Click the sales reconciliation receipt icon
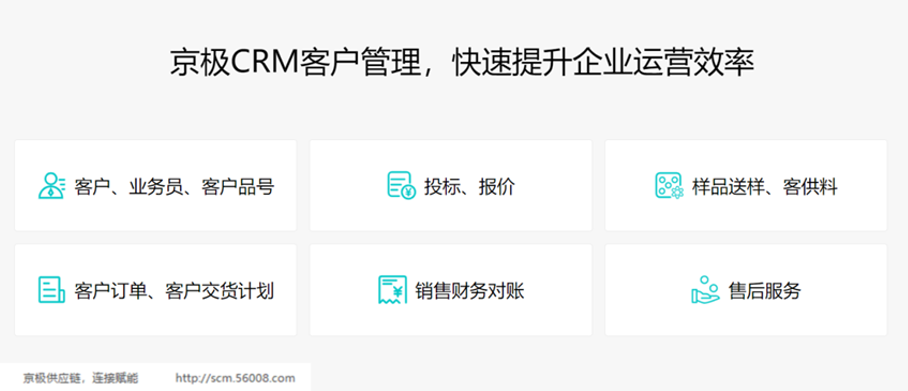 pos(392,290)
